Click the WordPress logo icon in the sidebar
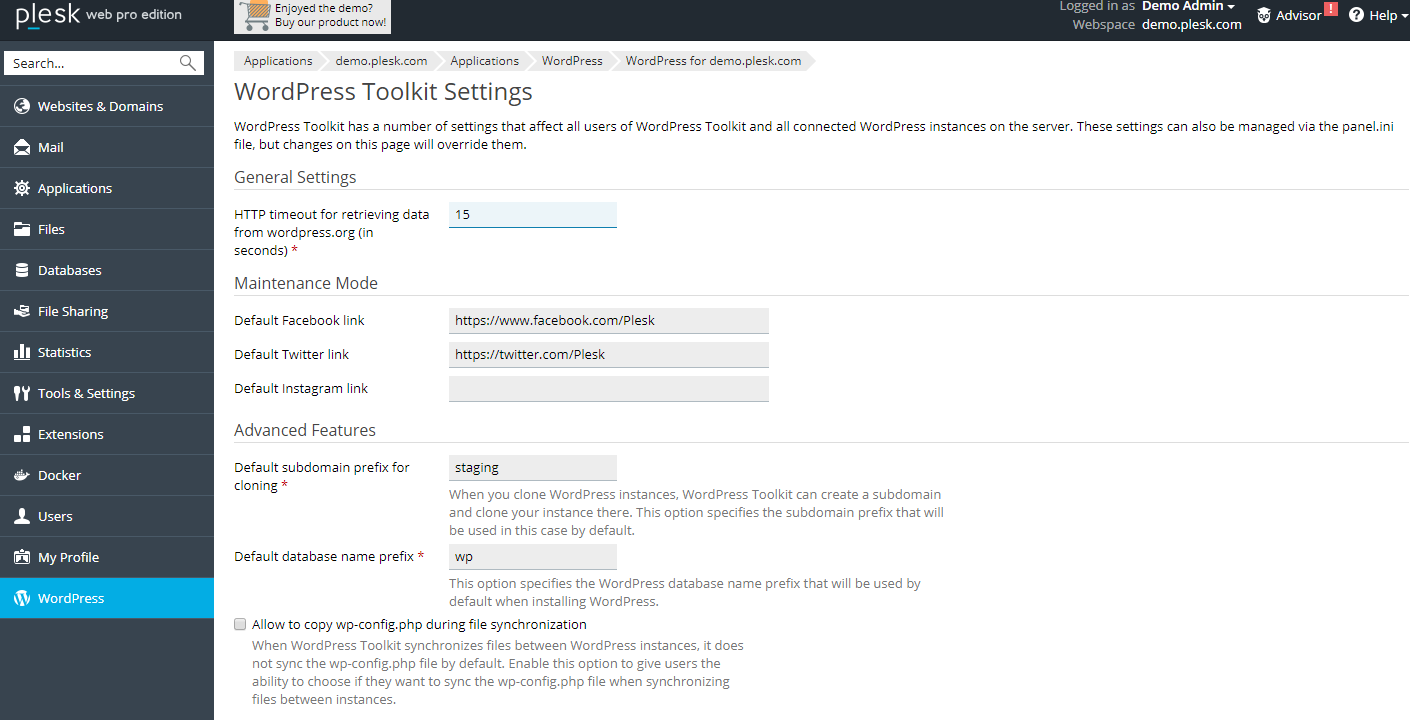Screen dimensions: 1410x720 pos(22,598)
